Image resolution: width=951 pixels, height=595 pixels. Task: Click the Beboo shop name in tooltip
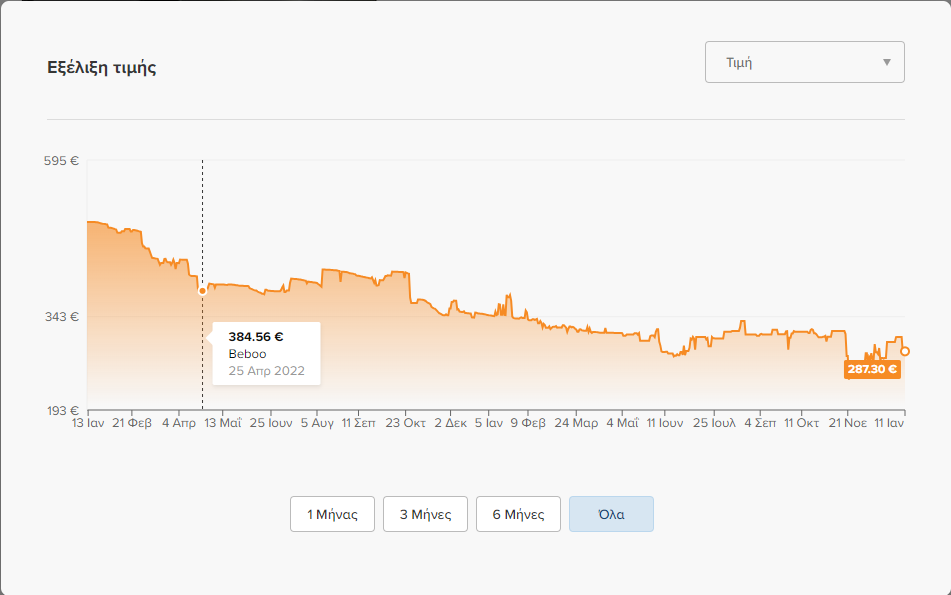(247, 354)
